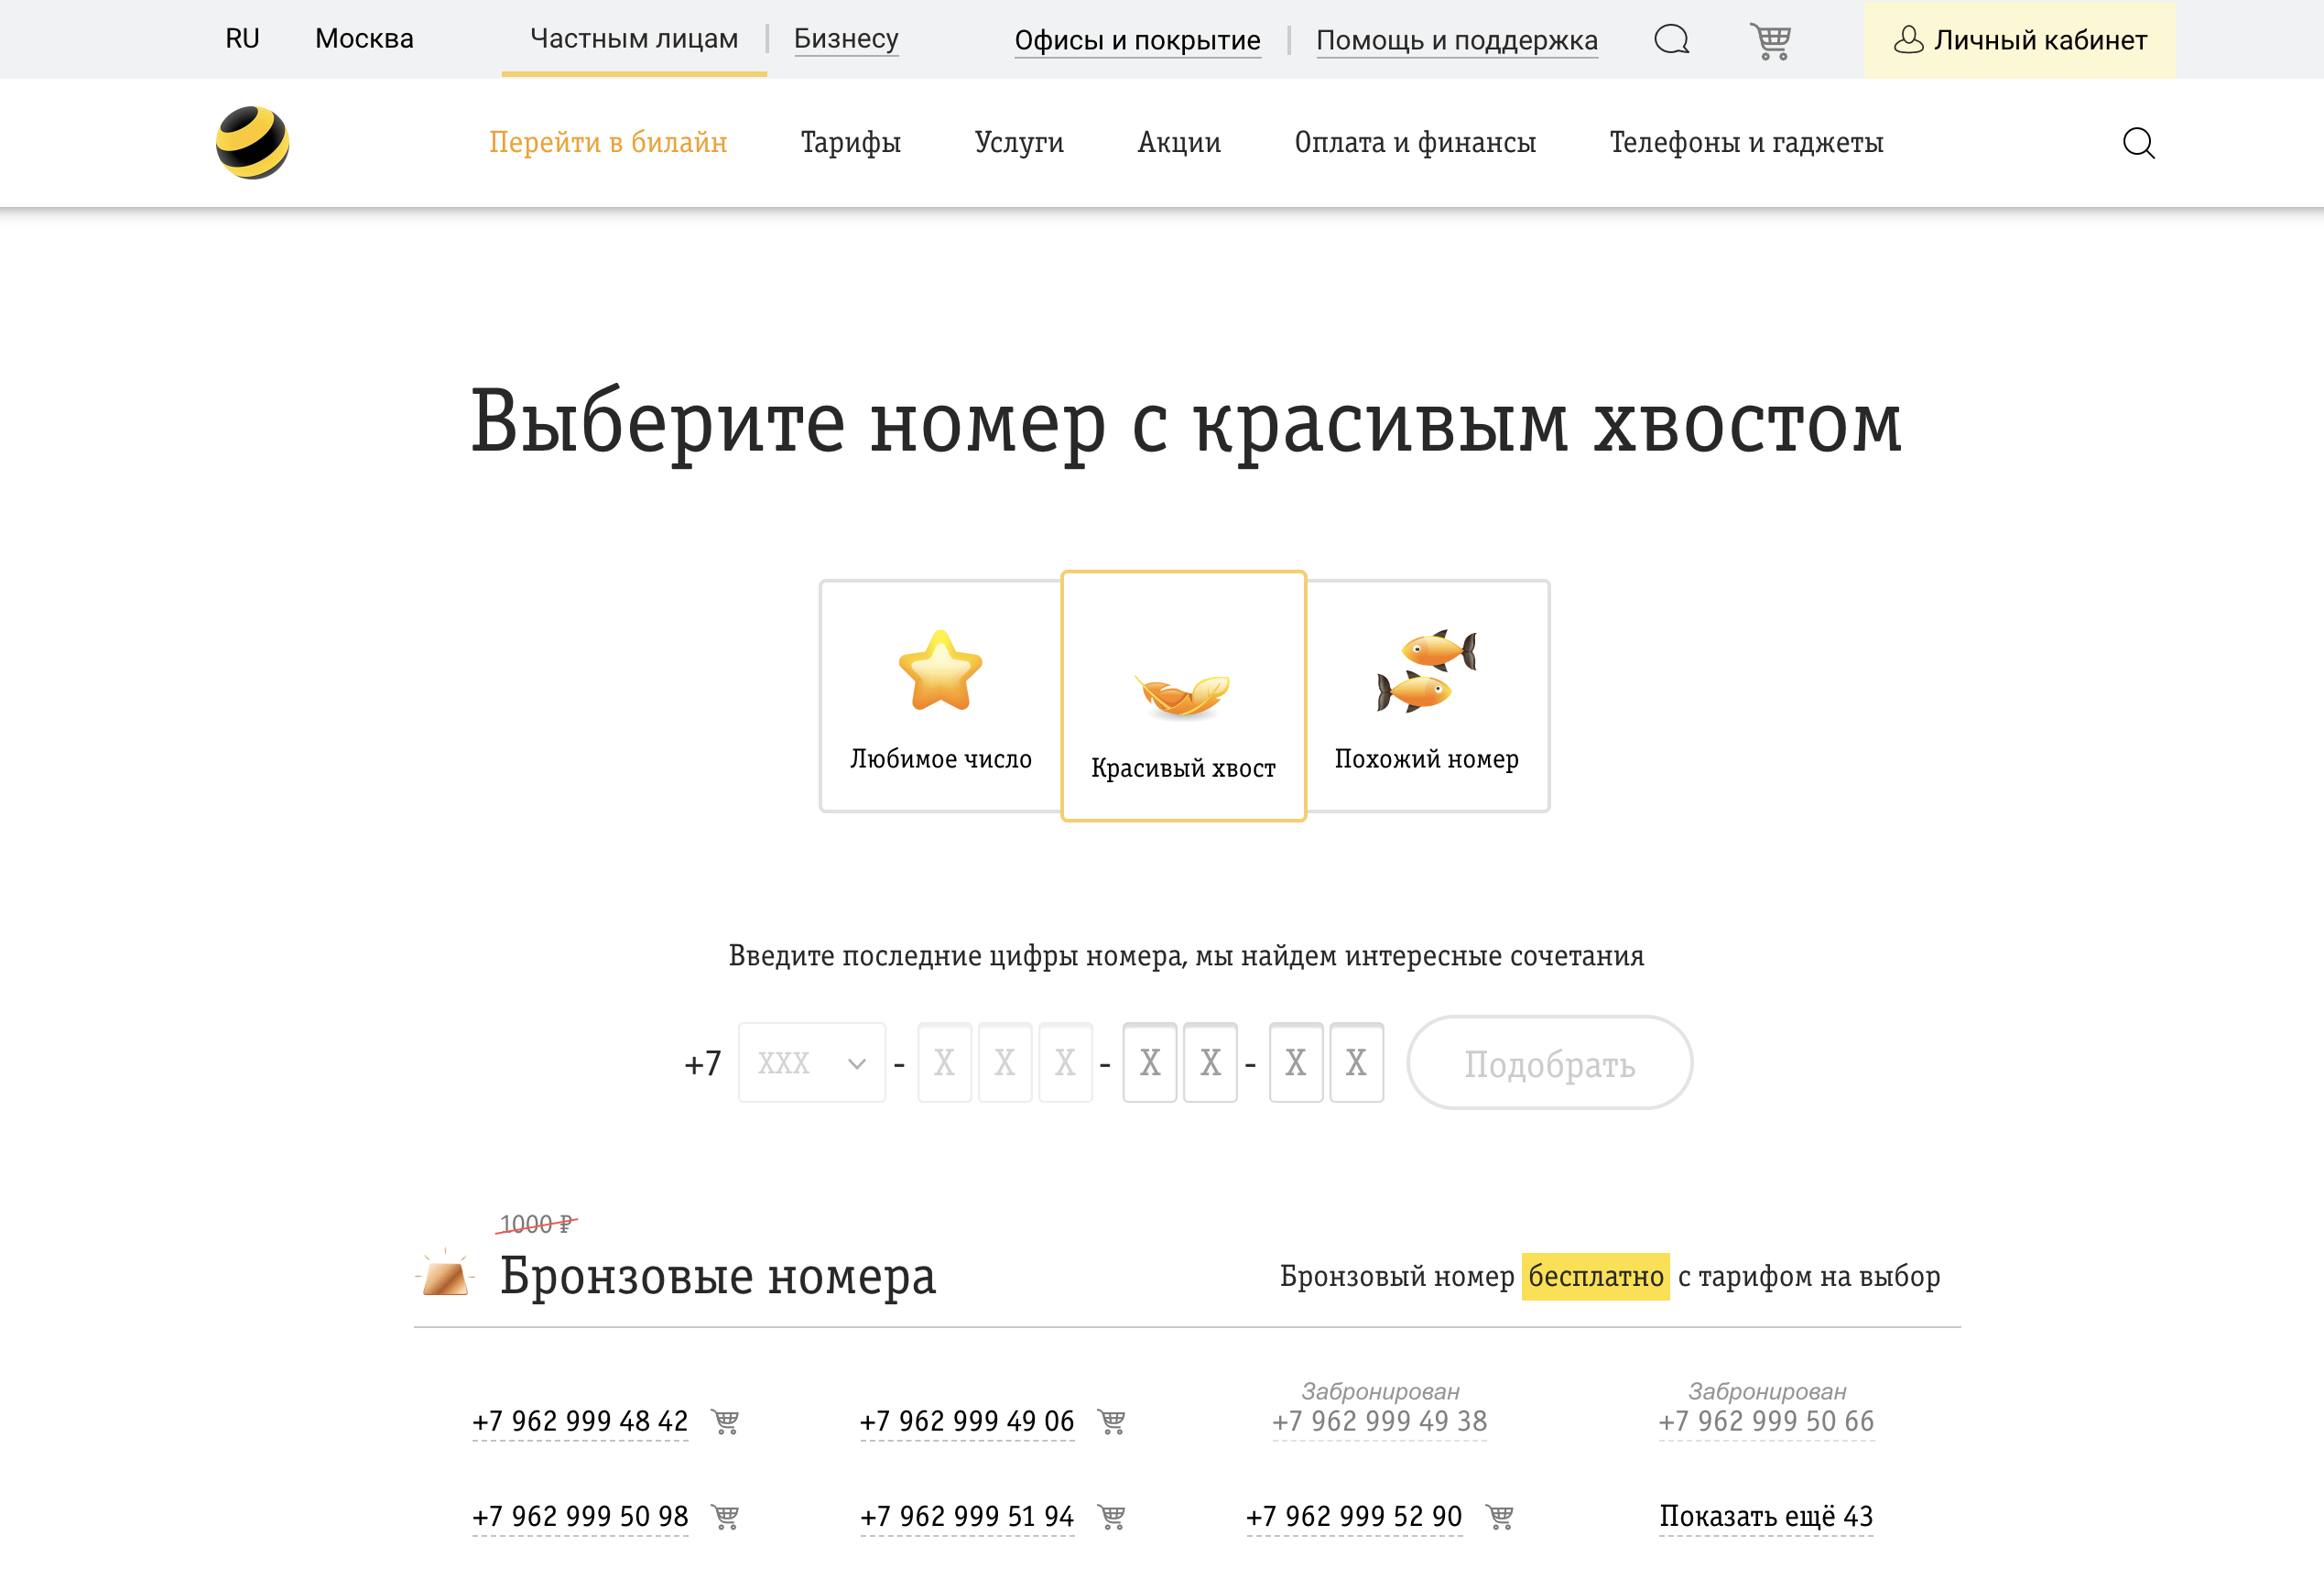Switch to the Бизнесу tab
This screenshot has height=1590, width=2324.
(x=845, y=38)
